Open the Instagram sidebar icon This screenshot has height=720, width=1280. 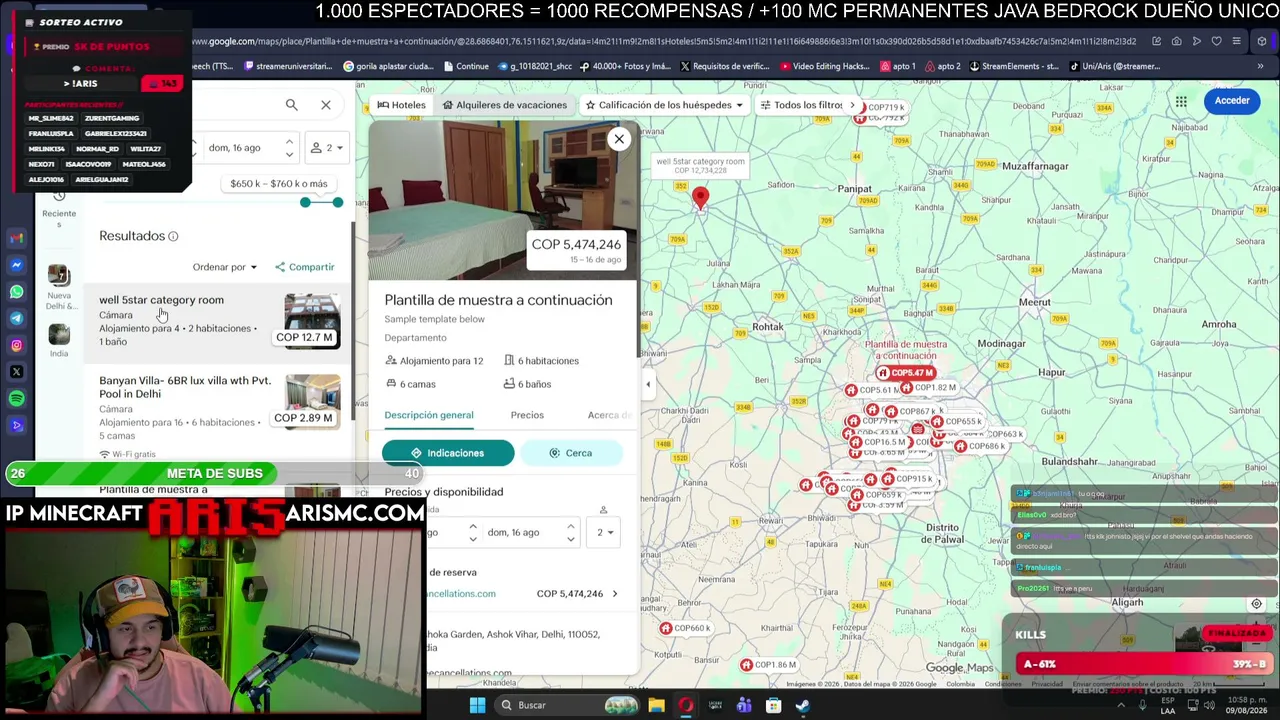pyautogui.click(x=16, y=346)
